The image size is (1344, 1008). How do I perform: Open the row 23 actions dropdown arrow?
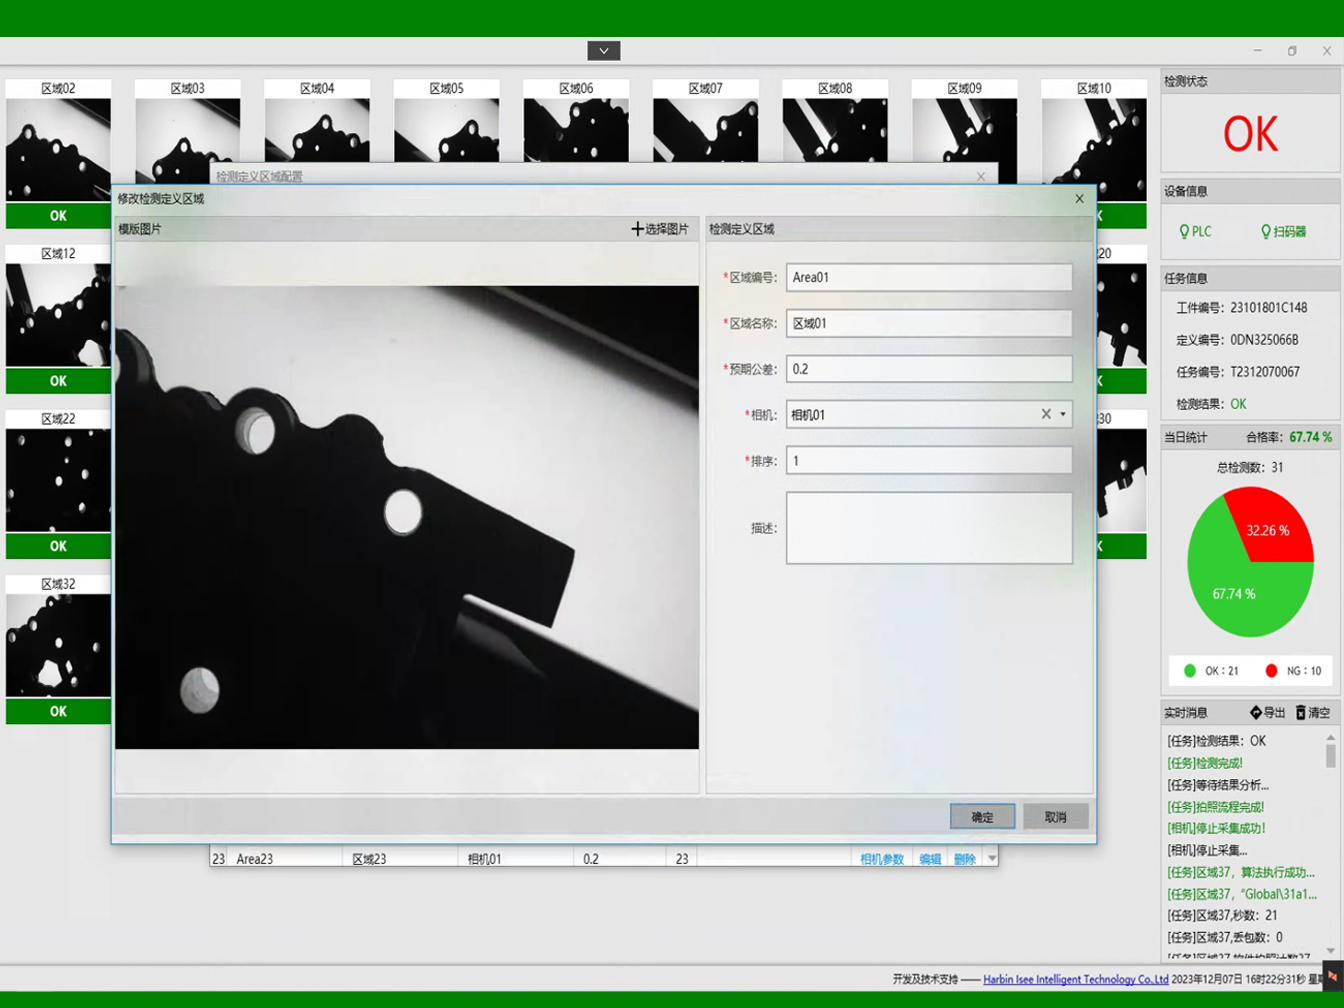click(x=991, y=859)
